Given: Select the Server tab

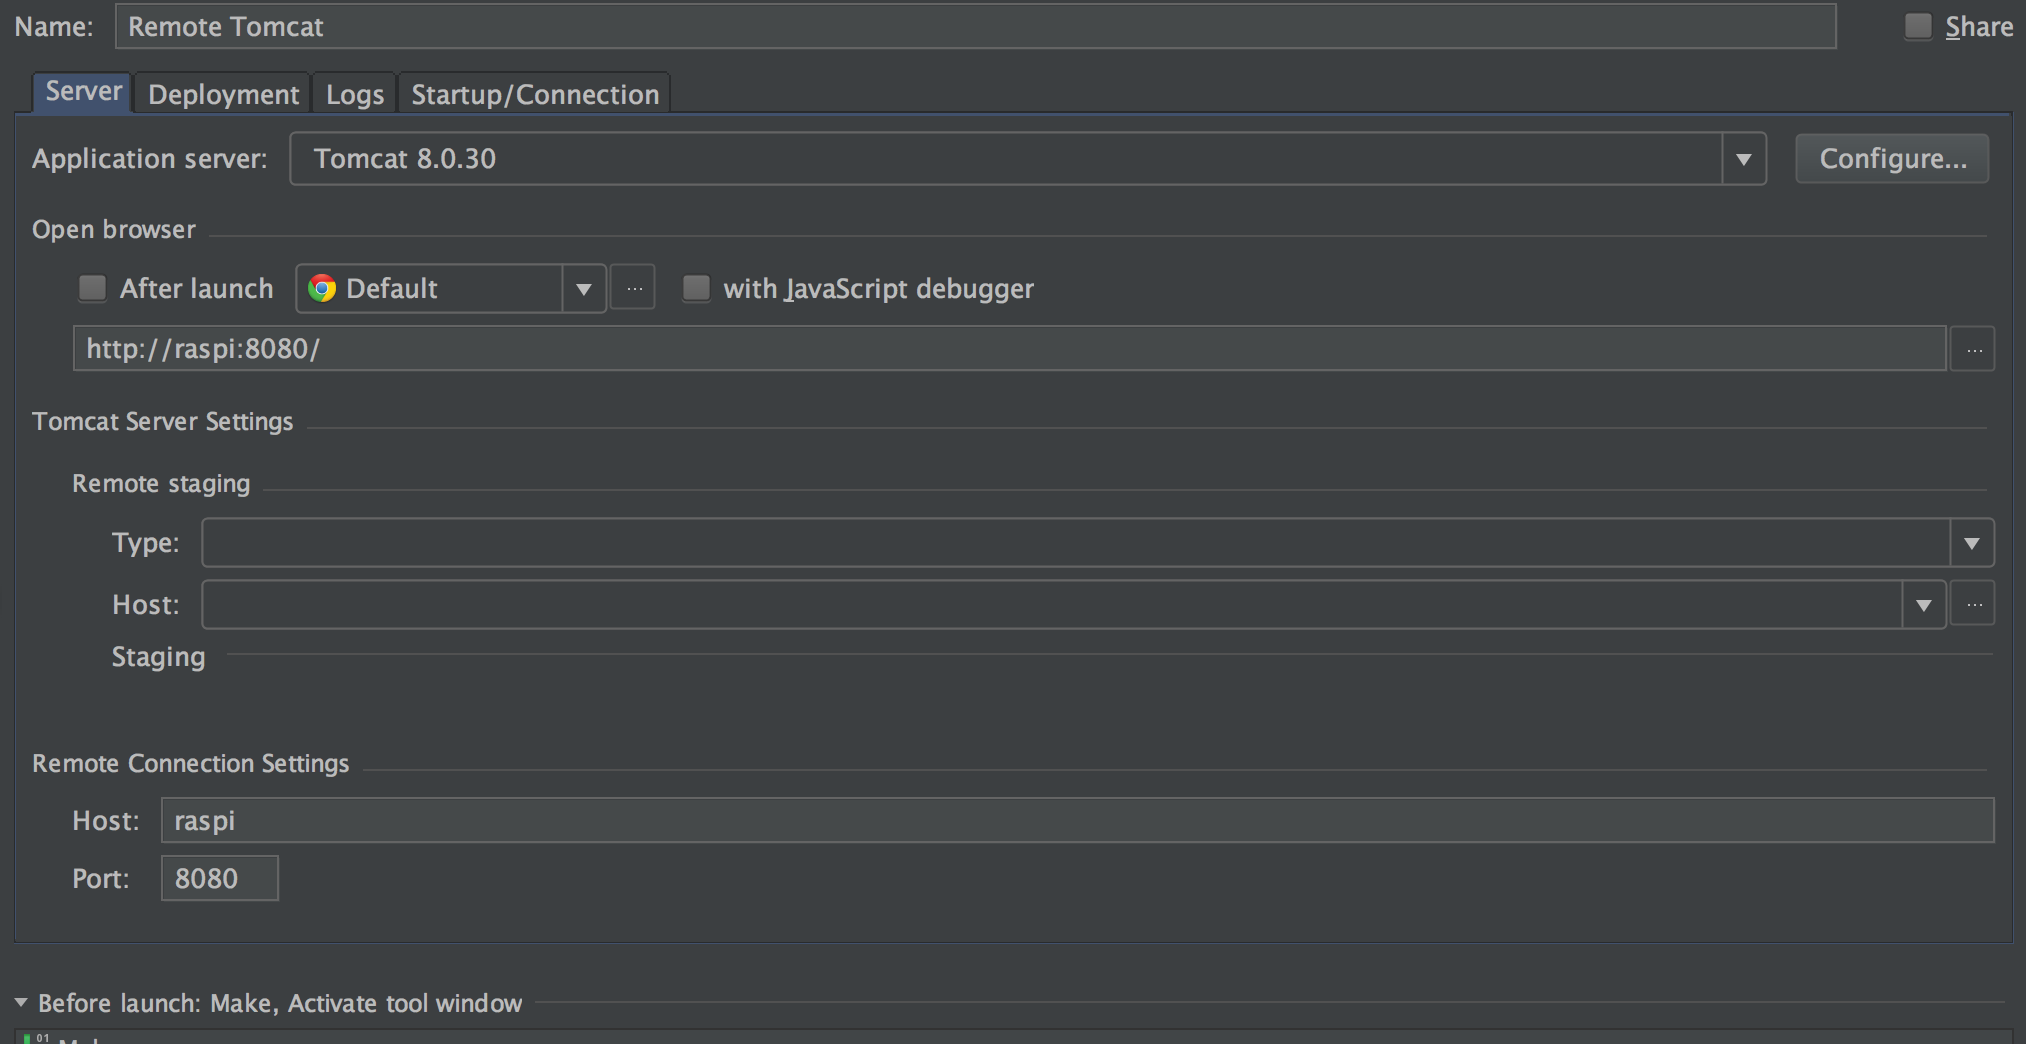Looking at the screenshot, I should [x=83, y=92].
